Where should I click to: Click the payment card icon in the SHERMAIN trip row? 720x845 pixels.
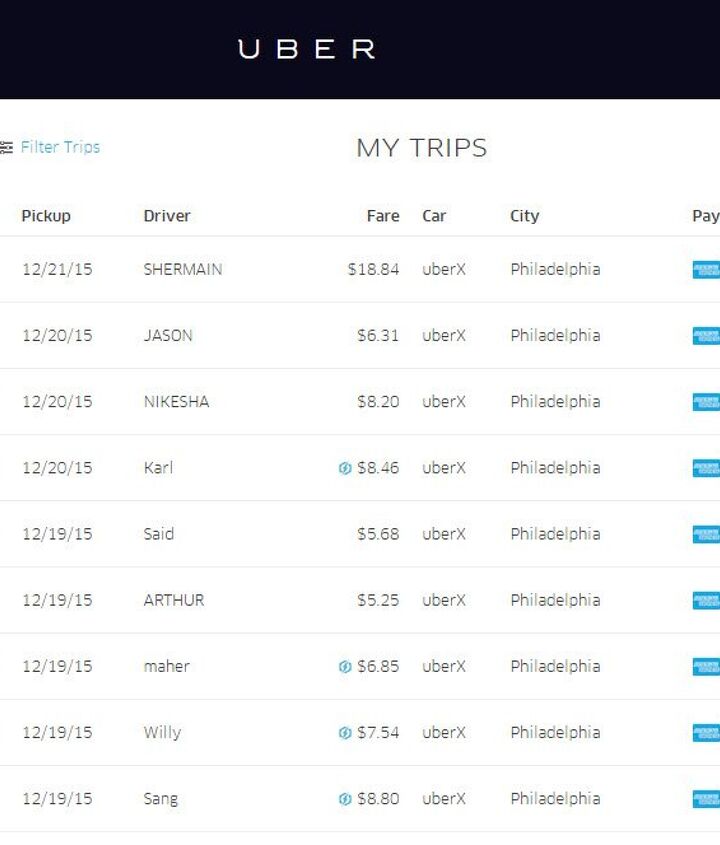tap(706, 270)
